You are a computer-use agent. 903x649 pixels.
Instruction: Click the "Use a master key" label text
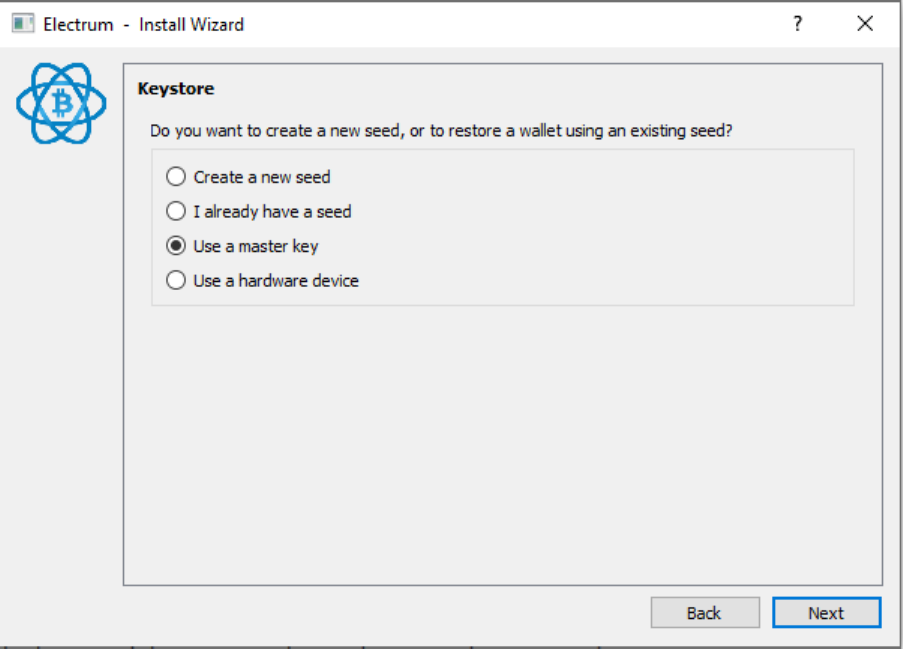(256, 246)
